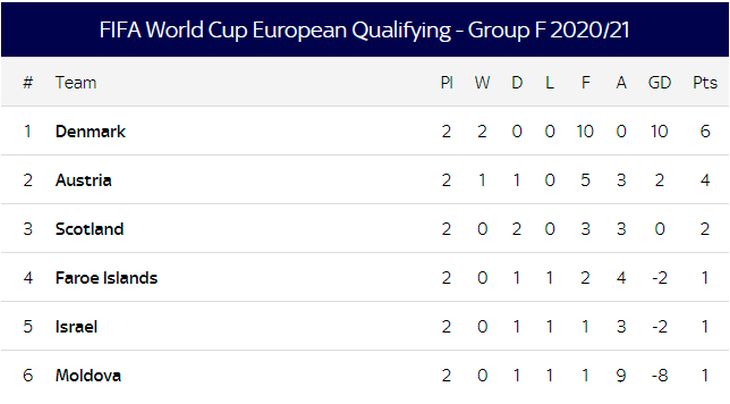Viewport: 730px width, 404px height.
Task: Click the Team column header
Action: tap(76, 83)
